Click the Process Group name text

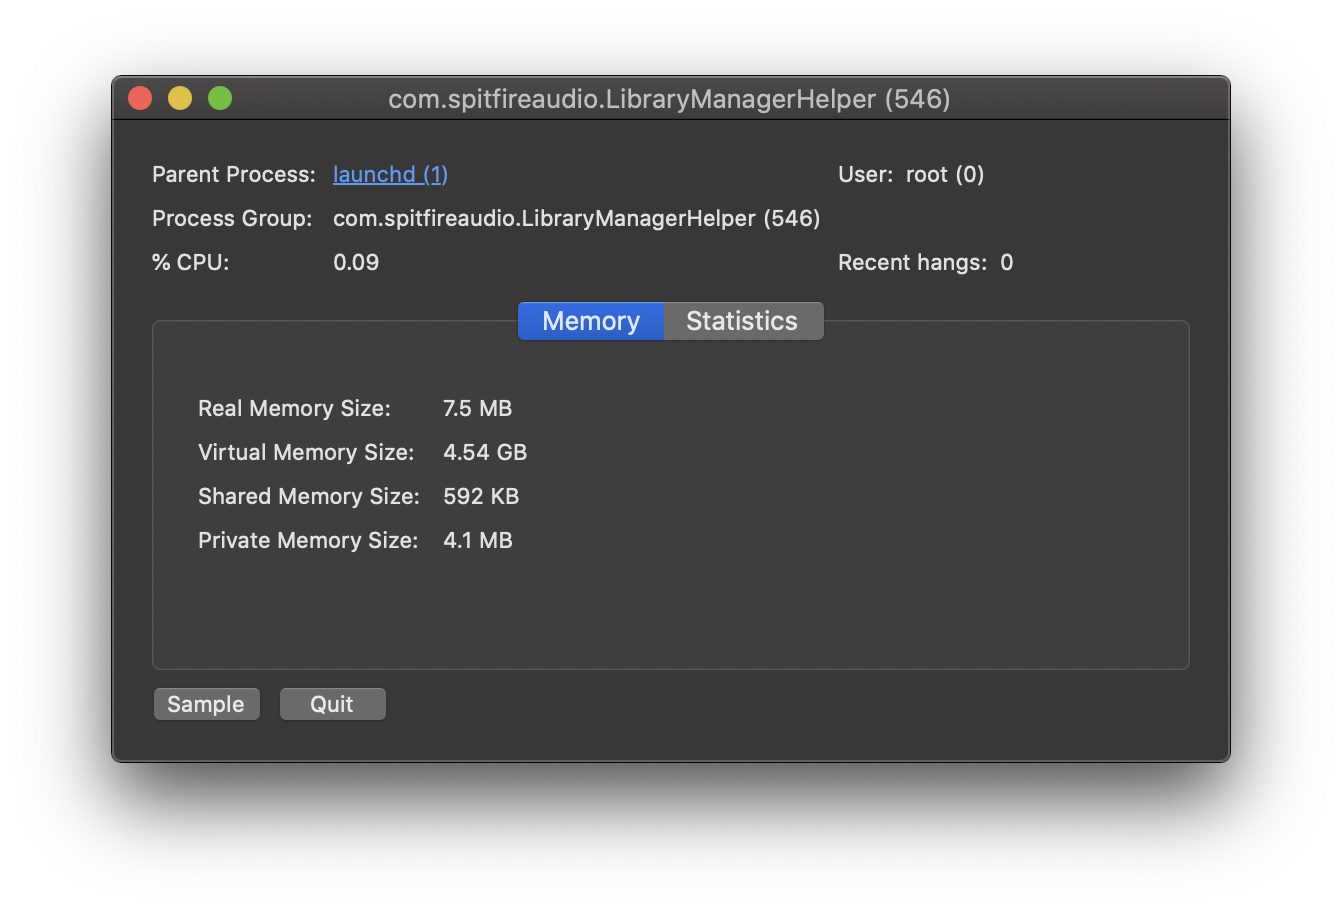(x=576, y=218)
